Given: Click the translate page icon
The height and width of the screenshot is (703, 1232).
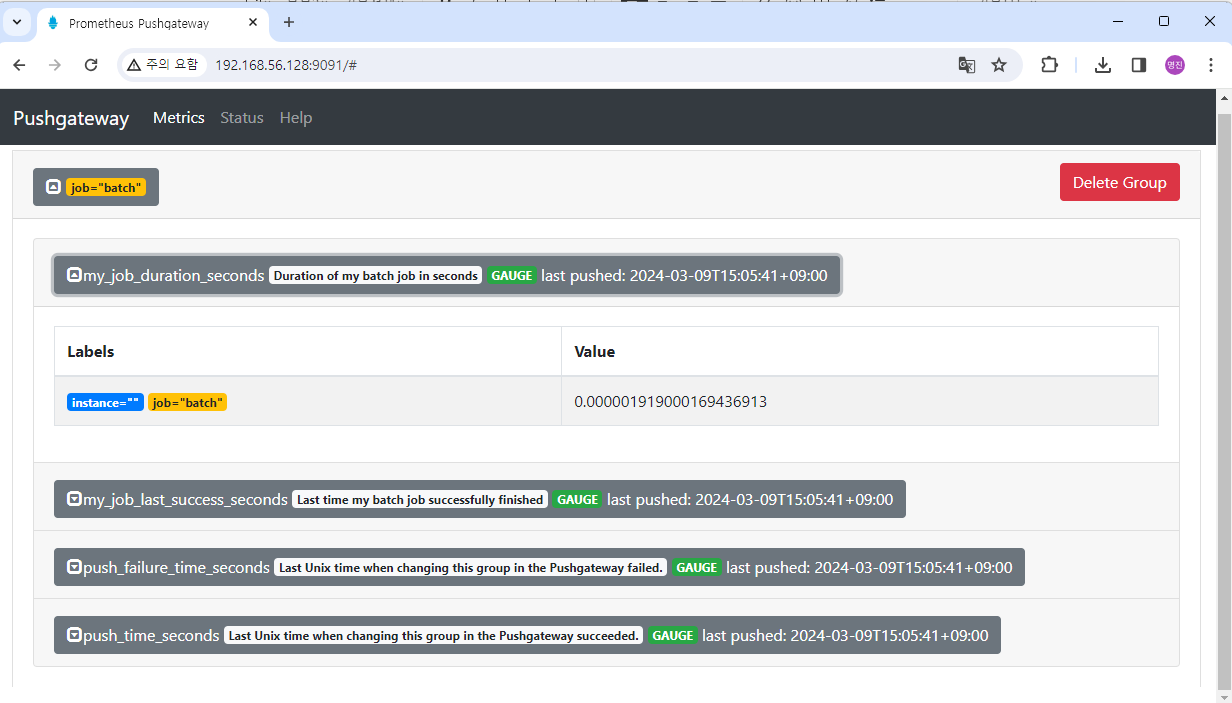Looking at the screenshot, I should [967, 65].
